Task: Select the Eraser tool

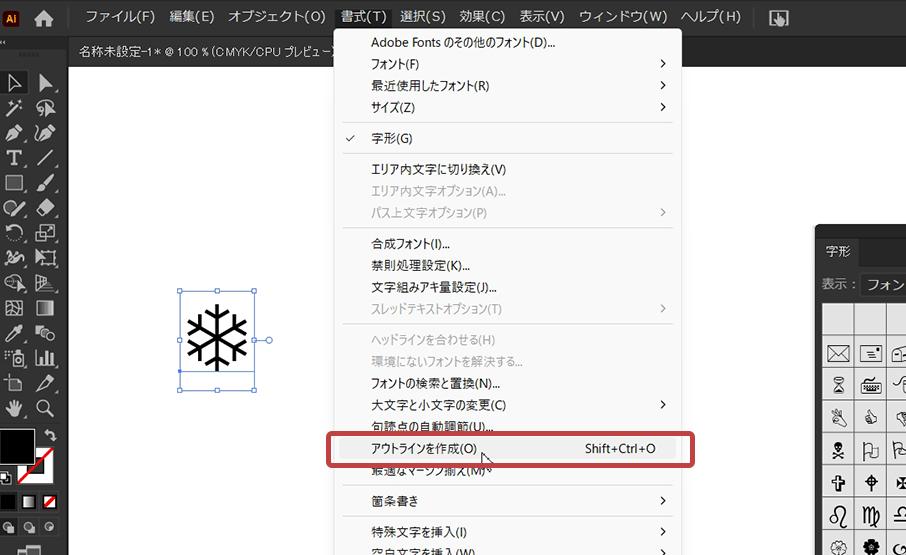Action: tap(45, 208)
